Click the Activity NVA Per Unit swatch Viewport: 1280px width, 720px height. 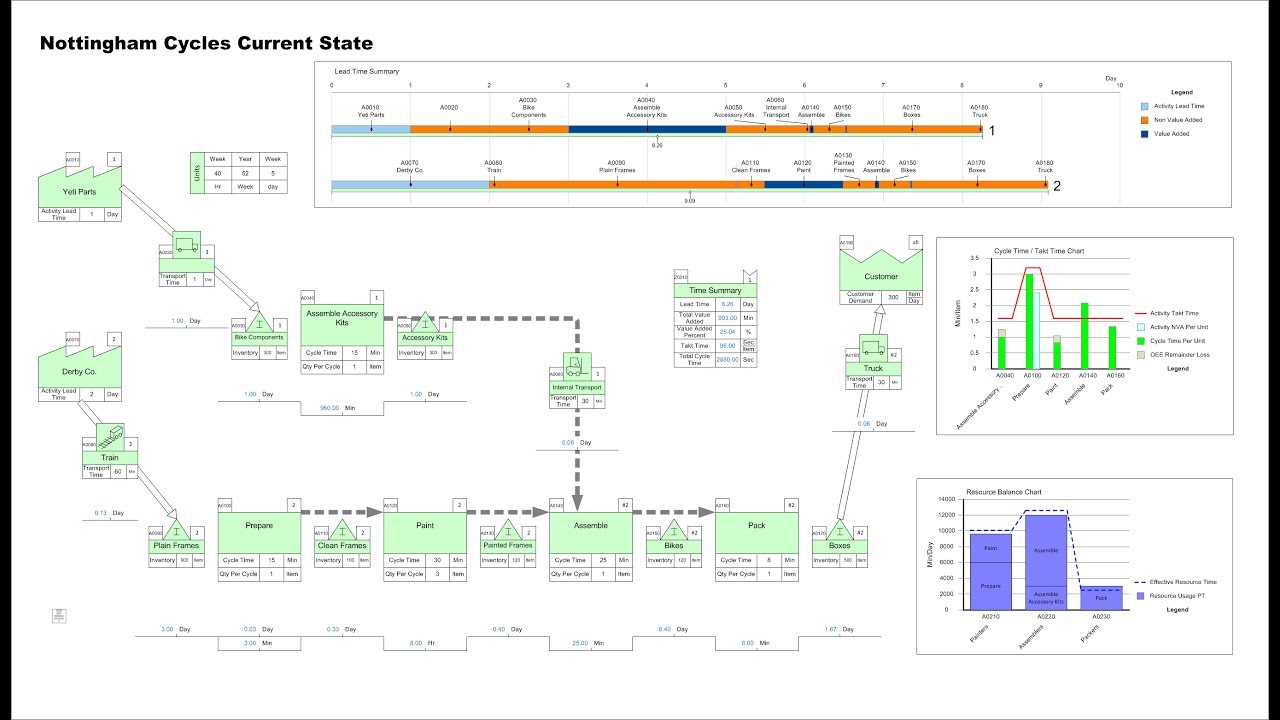1140,327
